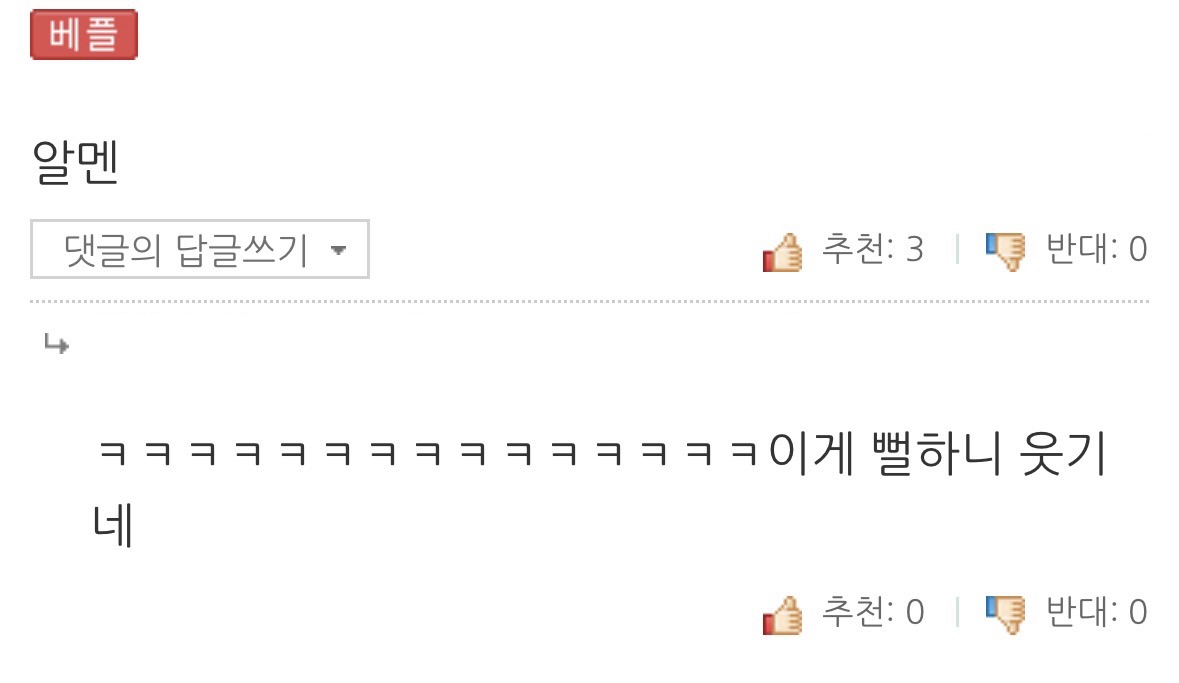Click the separator between 추천: 0 and 반대
The image size is (1179, 683).
[x=957, y=612]
